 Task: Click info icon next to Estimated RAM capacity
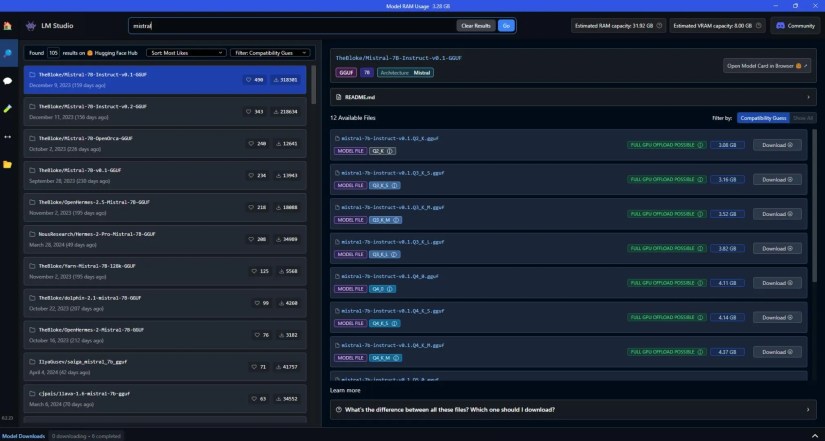tap(659, 26)
